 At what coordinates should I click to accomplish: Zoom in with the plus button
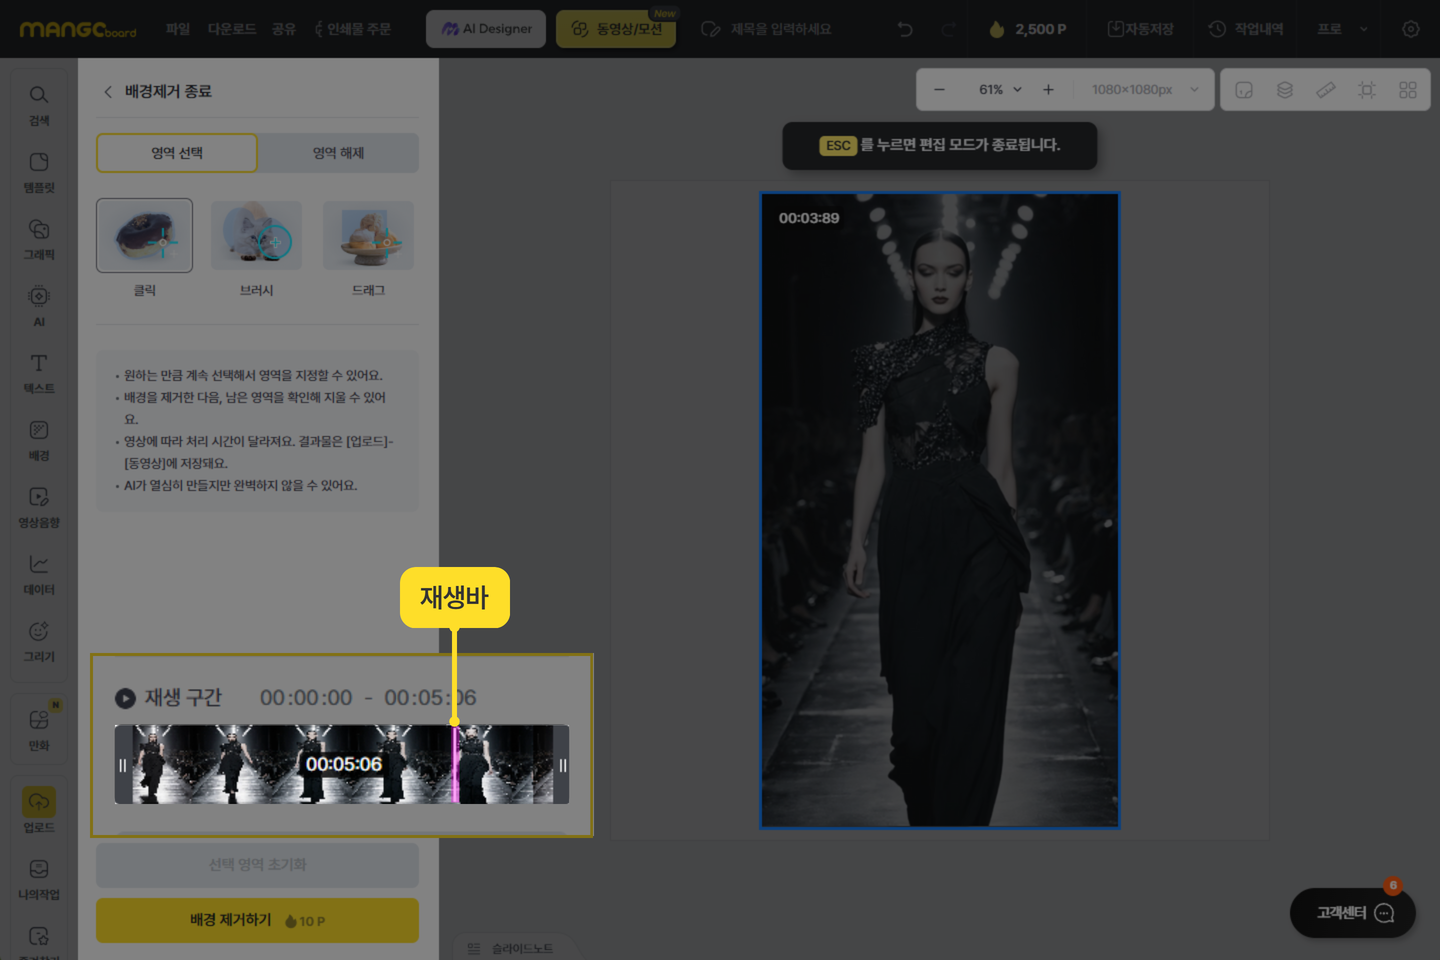coord(1048,90)
